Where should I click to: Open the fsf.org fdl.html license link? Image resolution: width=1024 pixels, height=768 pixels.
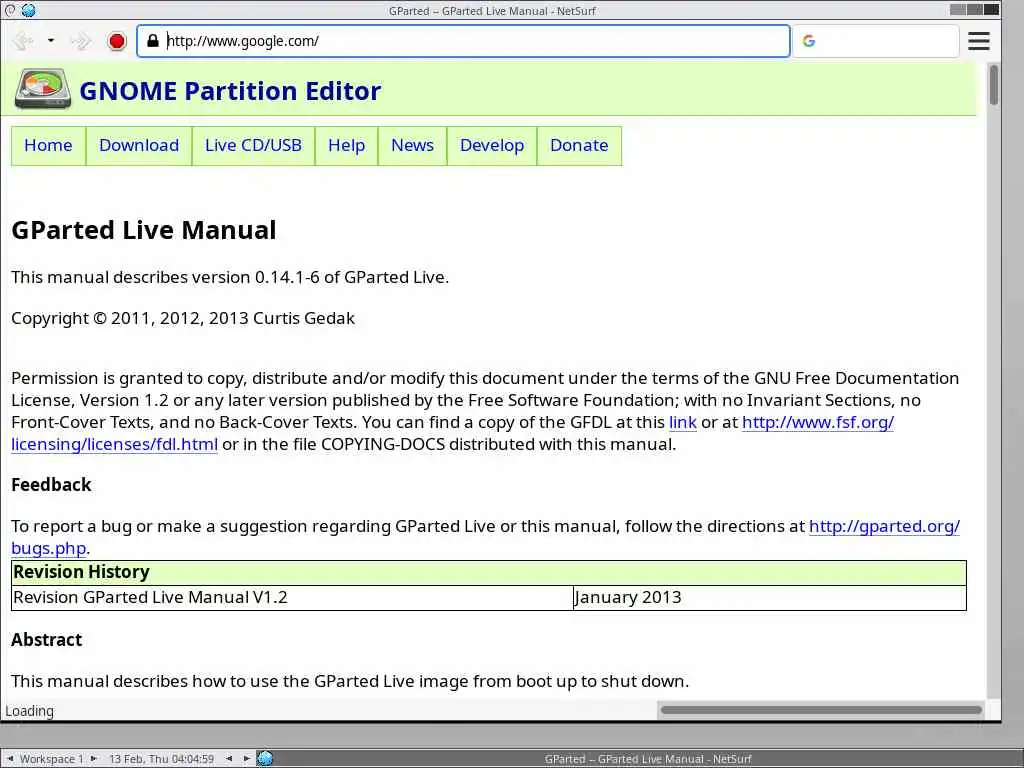coord(818,423)
